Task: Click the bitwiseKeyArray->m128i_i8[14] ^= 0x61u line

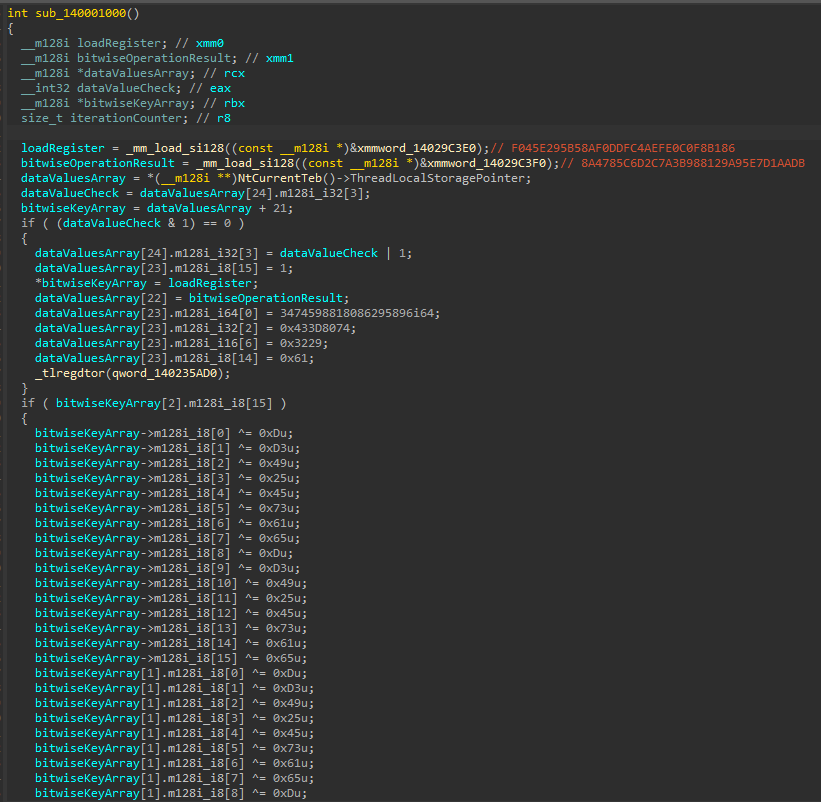Action: click(x=171, y=643)
